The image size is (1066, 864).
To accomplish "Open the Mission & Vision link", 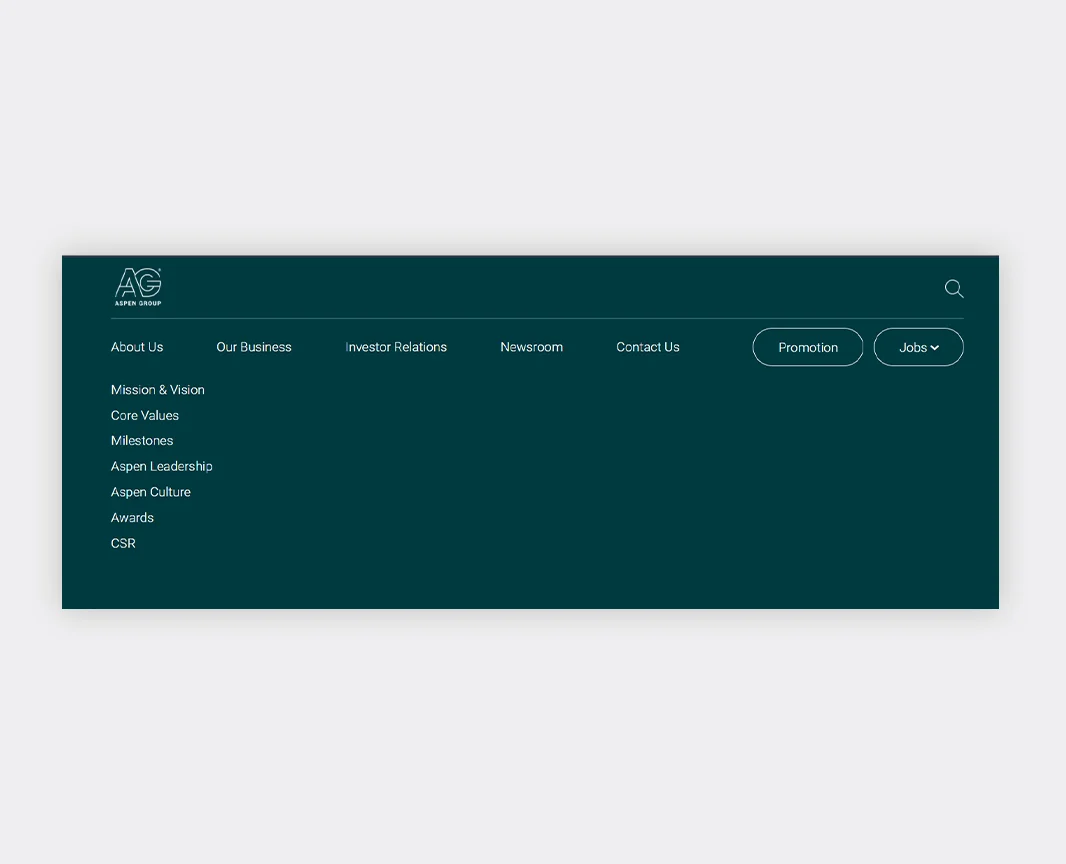I will 158,390.
